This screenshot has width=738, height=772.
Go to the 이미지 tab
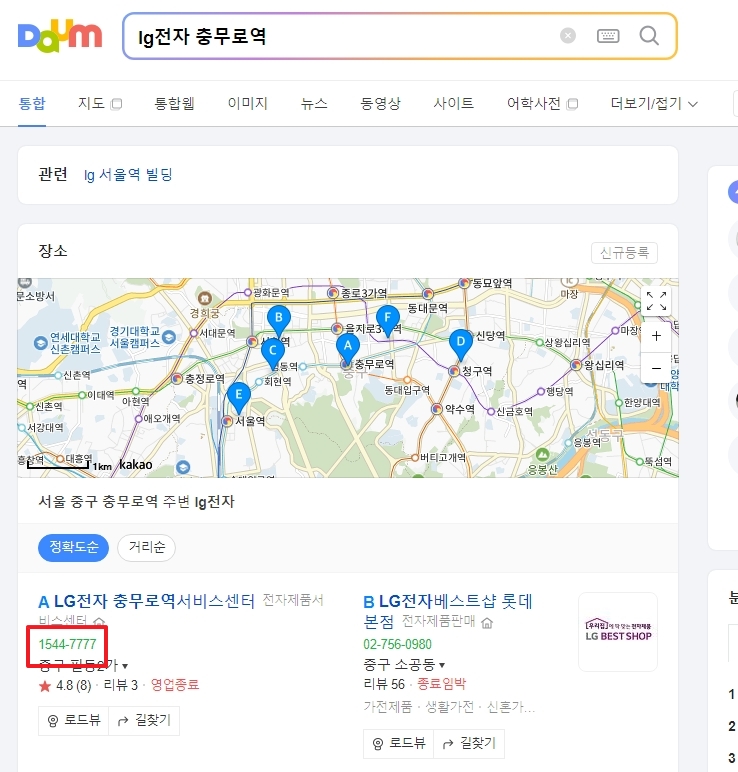pos(248,103)
